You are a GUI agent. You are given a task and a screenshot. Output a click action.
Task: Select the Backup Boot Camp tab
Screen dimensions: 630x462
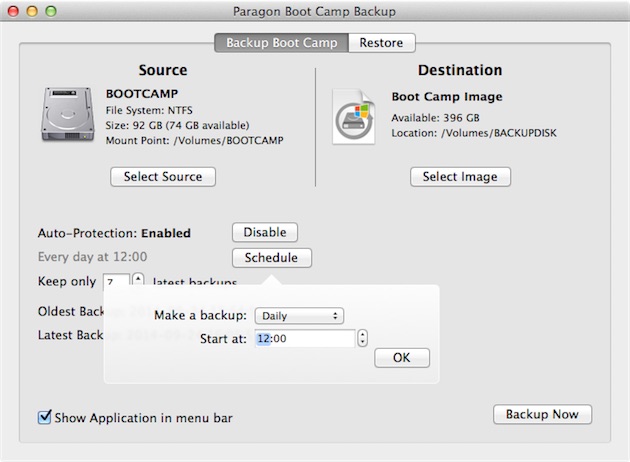tap(282, 43)
